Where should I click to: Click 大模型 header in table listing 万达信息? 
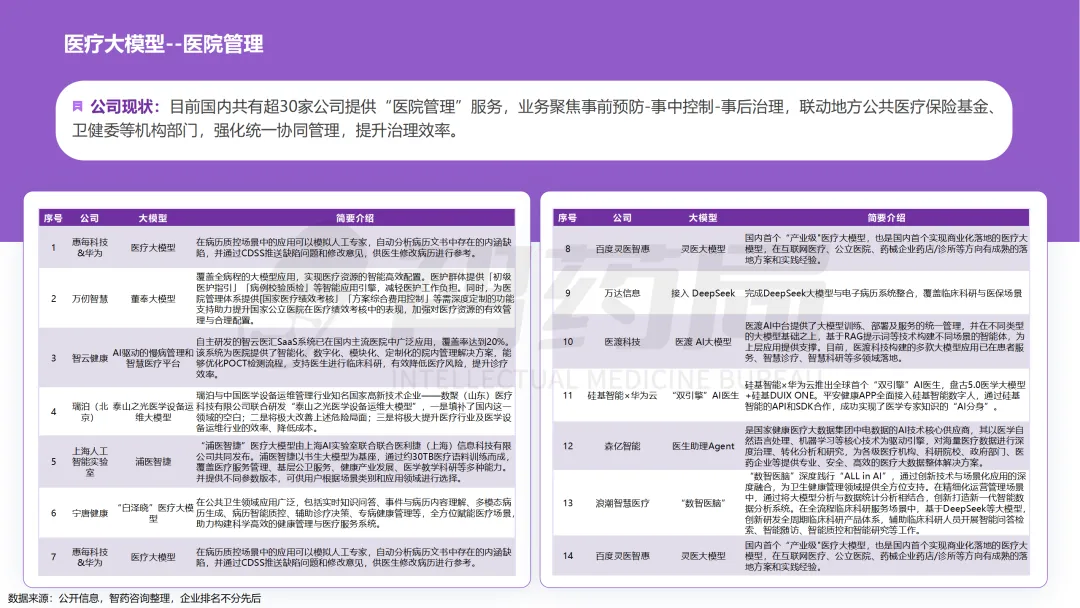(x=703, y=218)
